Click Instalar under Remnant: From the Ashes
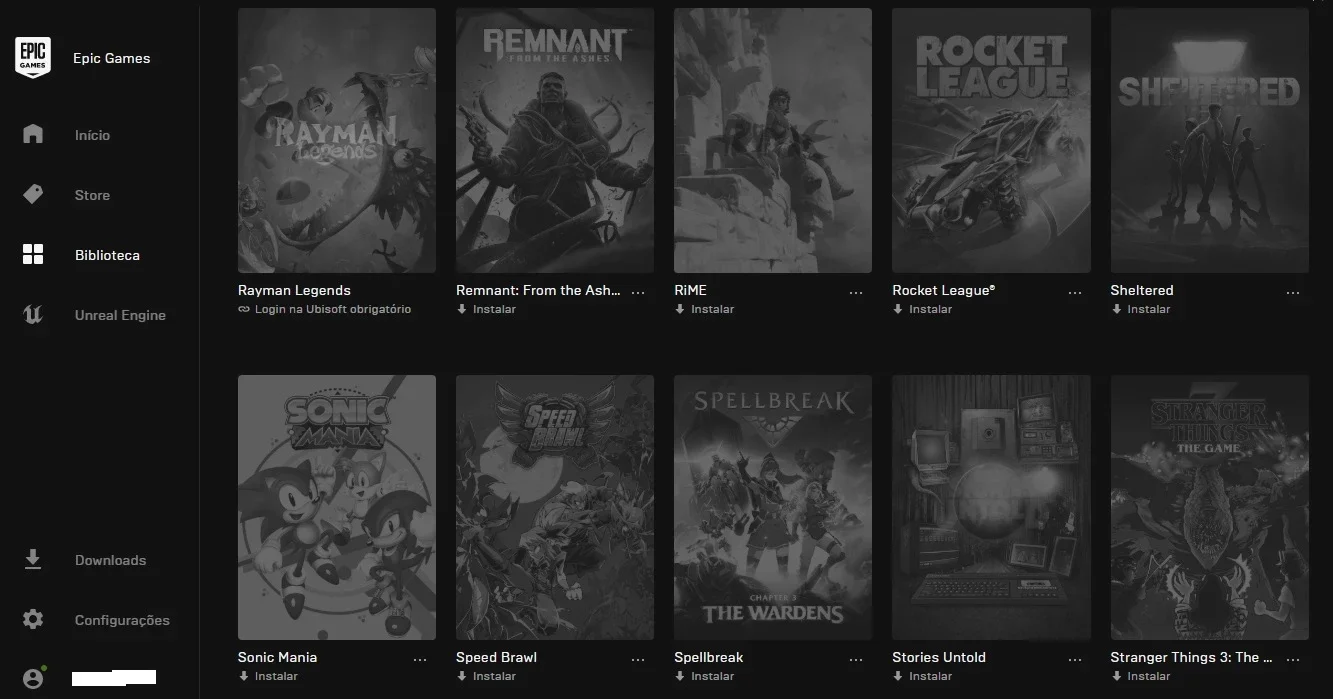The width and height of the screenshot is (1333, 699). tap(494, 309)
